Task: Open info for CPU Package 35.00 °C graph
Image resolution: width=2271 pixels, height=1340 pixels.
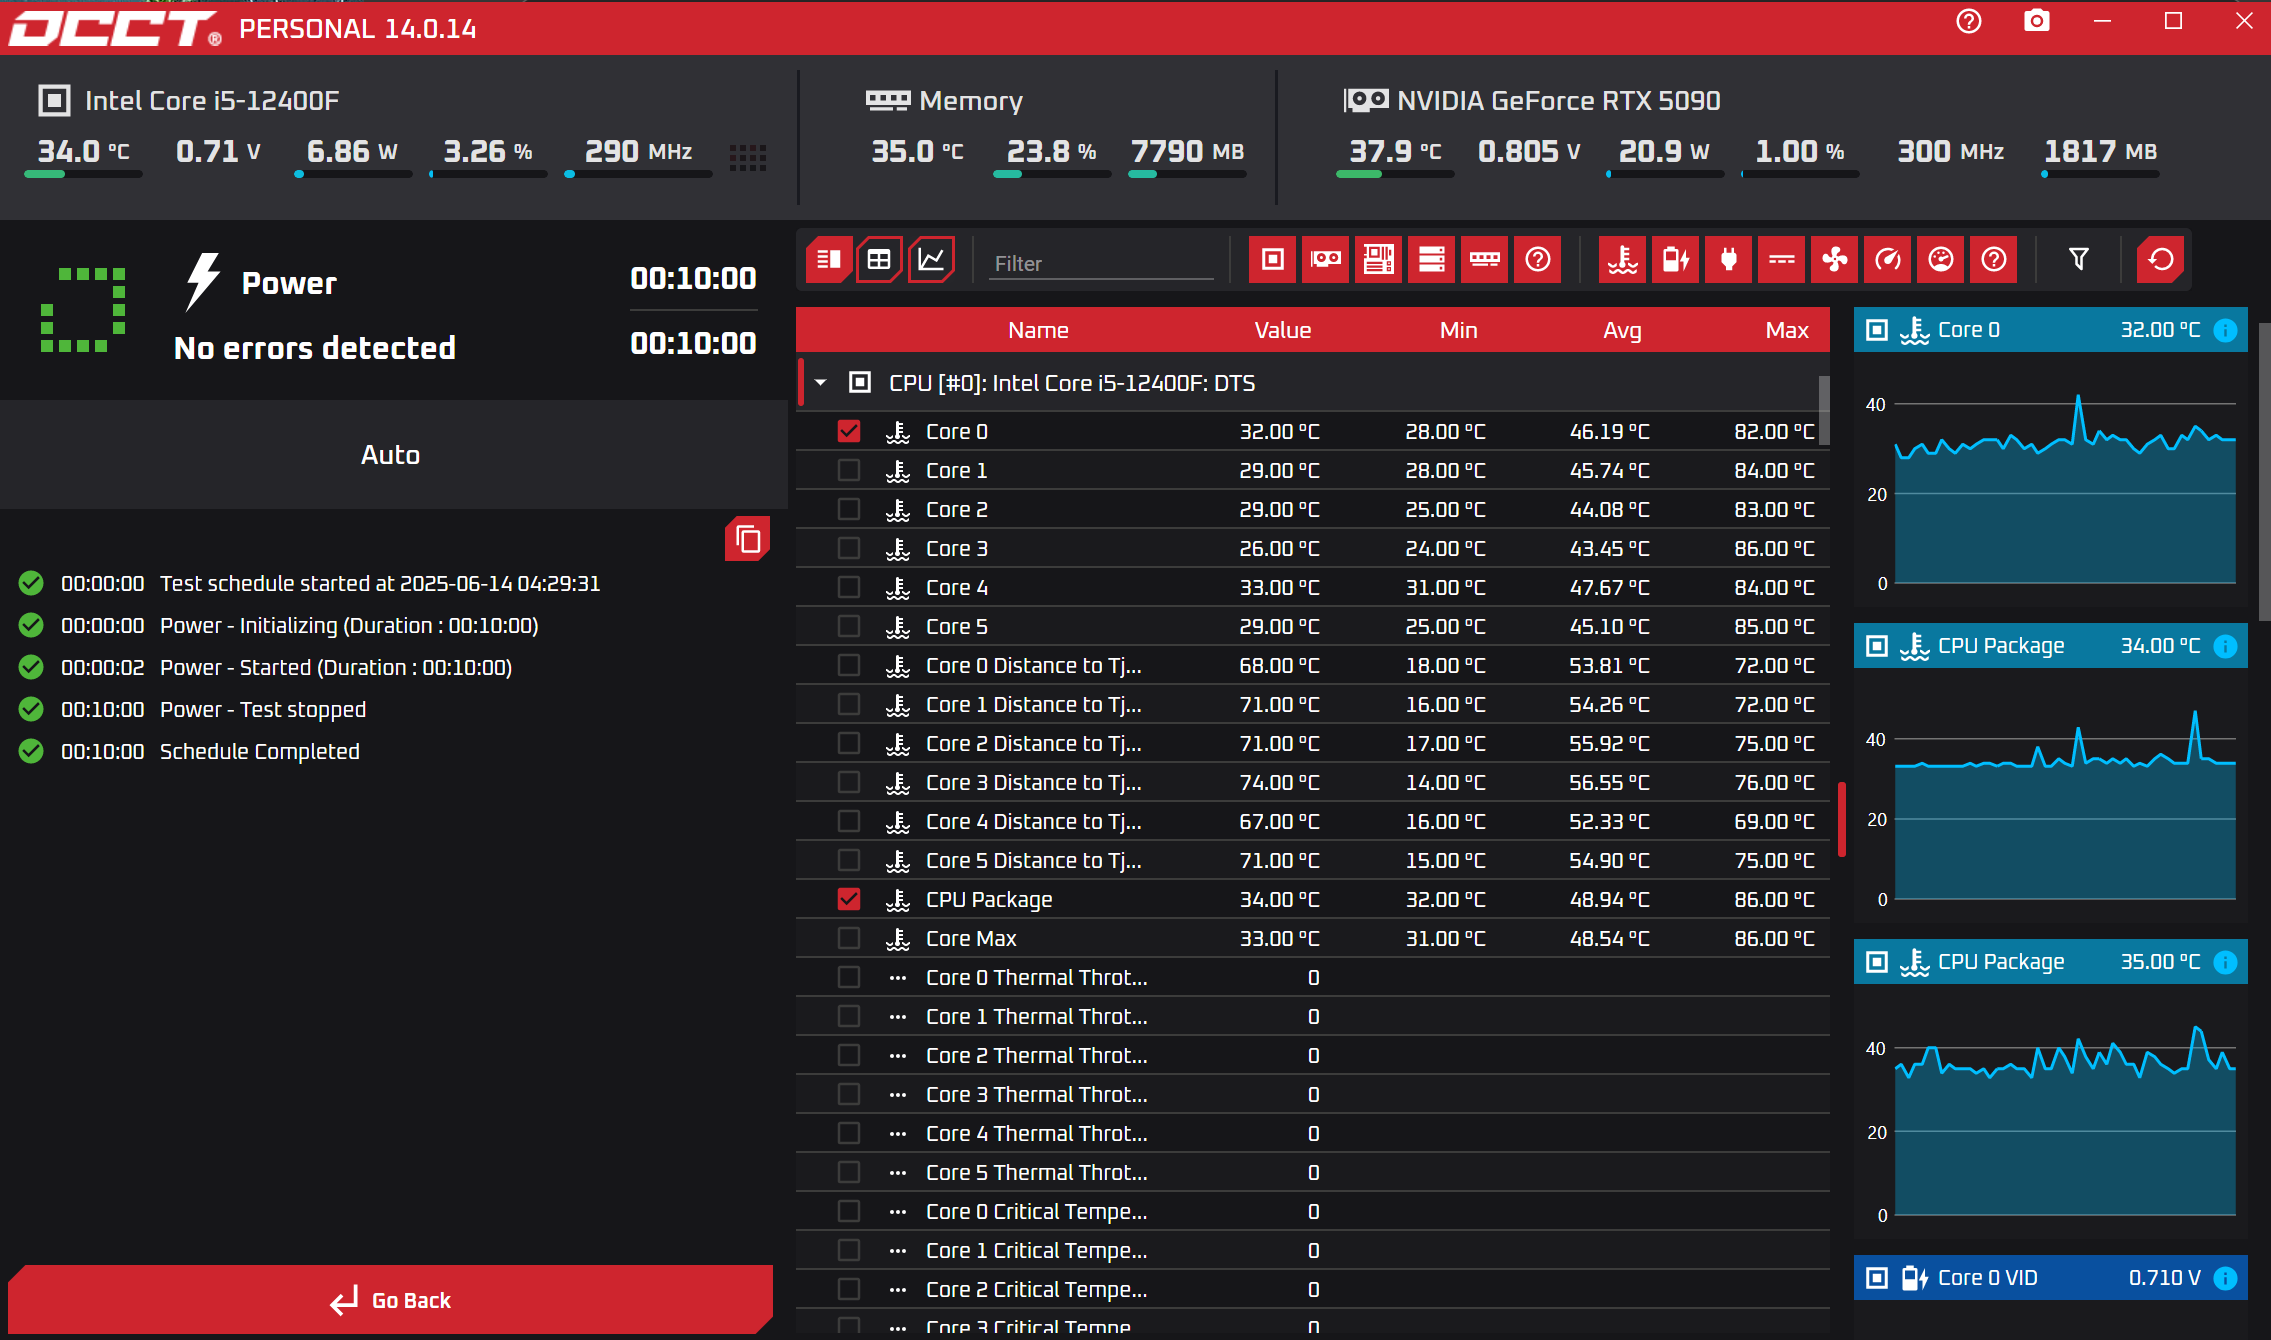Action: click(2225, 962)
